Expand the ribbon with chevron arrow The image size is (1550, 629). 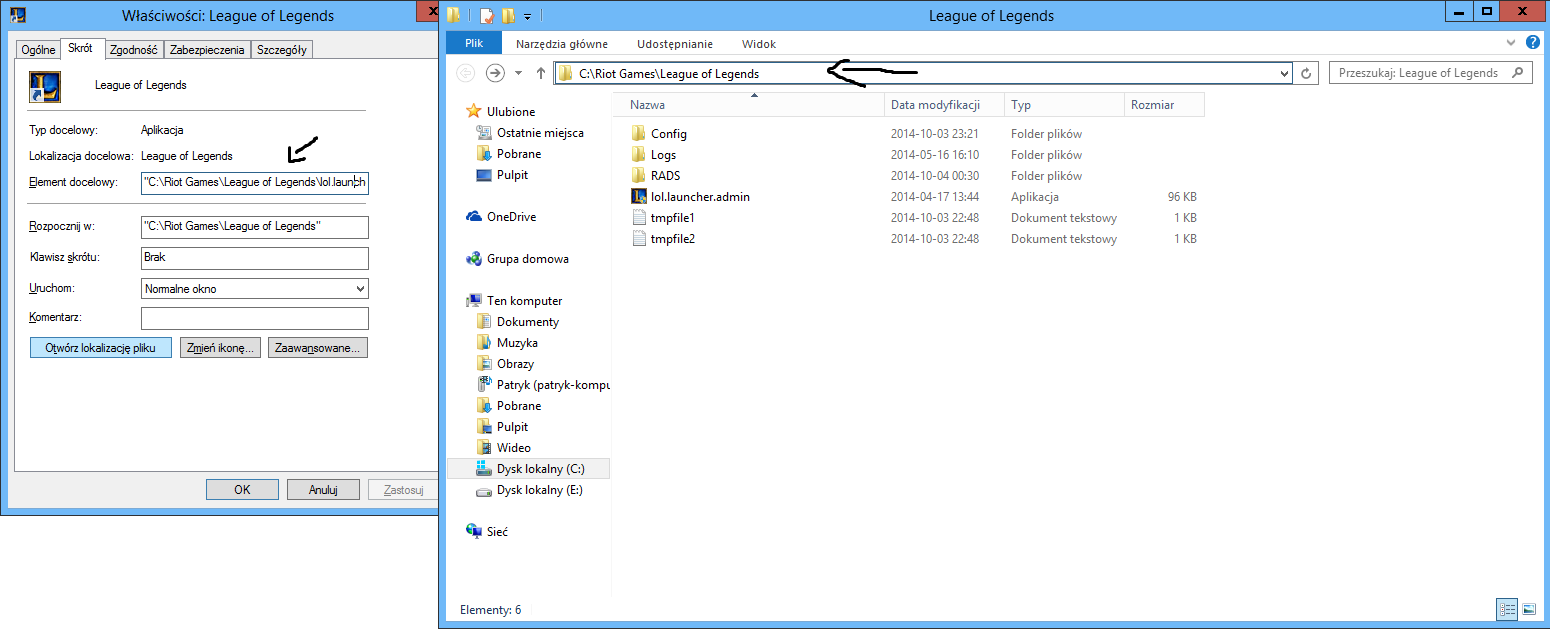[x=1511, y=44]
